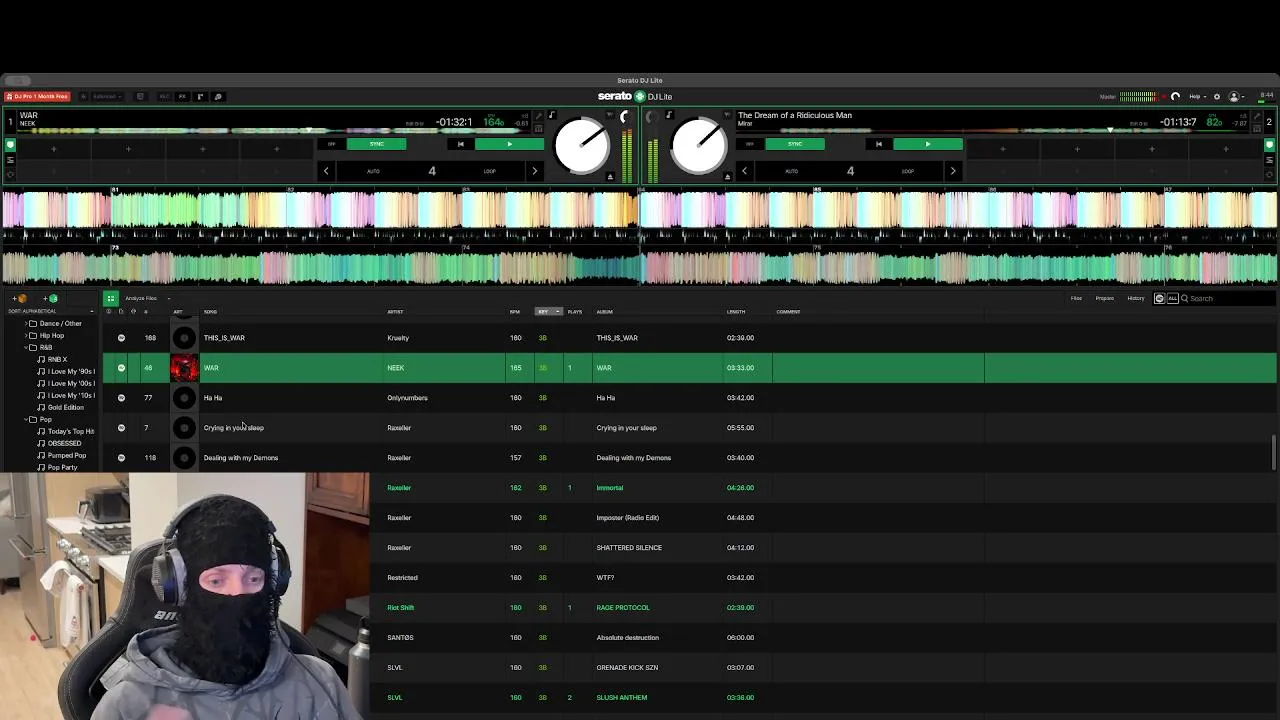
Task: Increase auto loop size on deck 1
Action: tap(534, 171)
